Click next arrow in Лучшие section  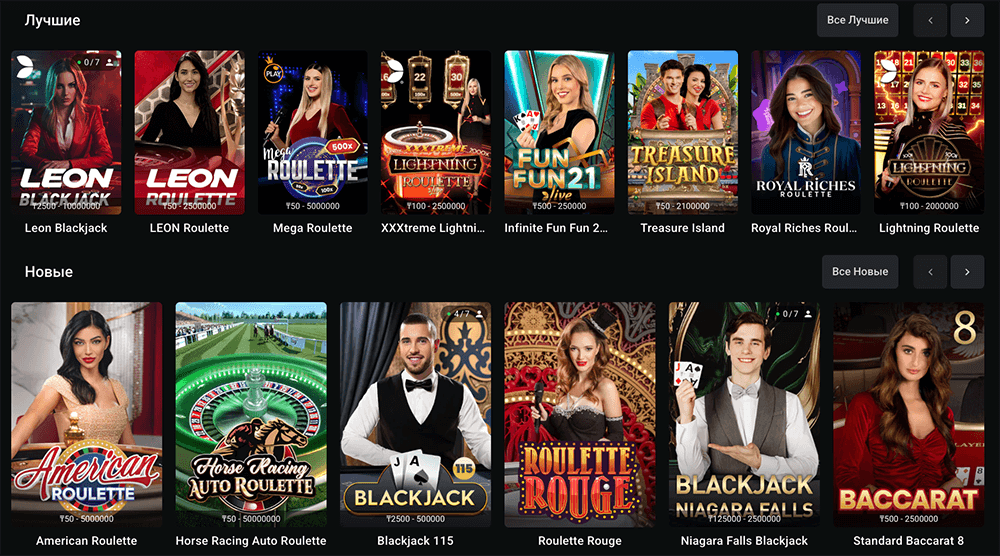(967, 20)
